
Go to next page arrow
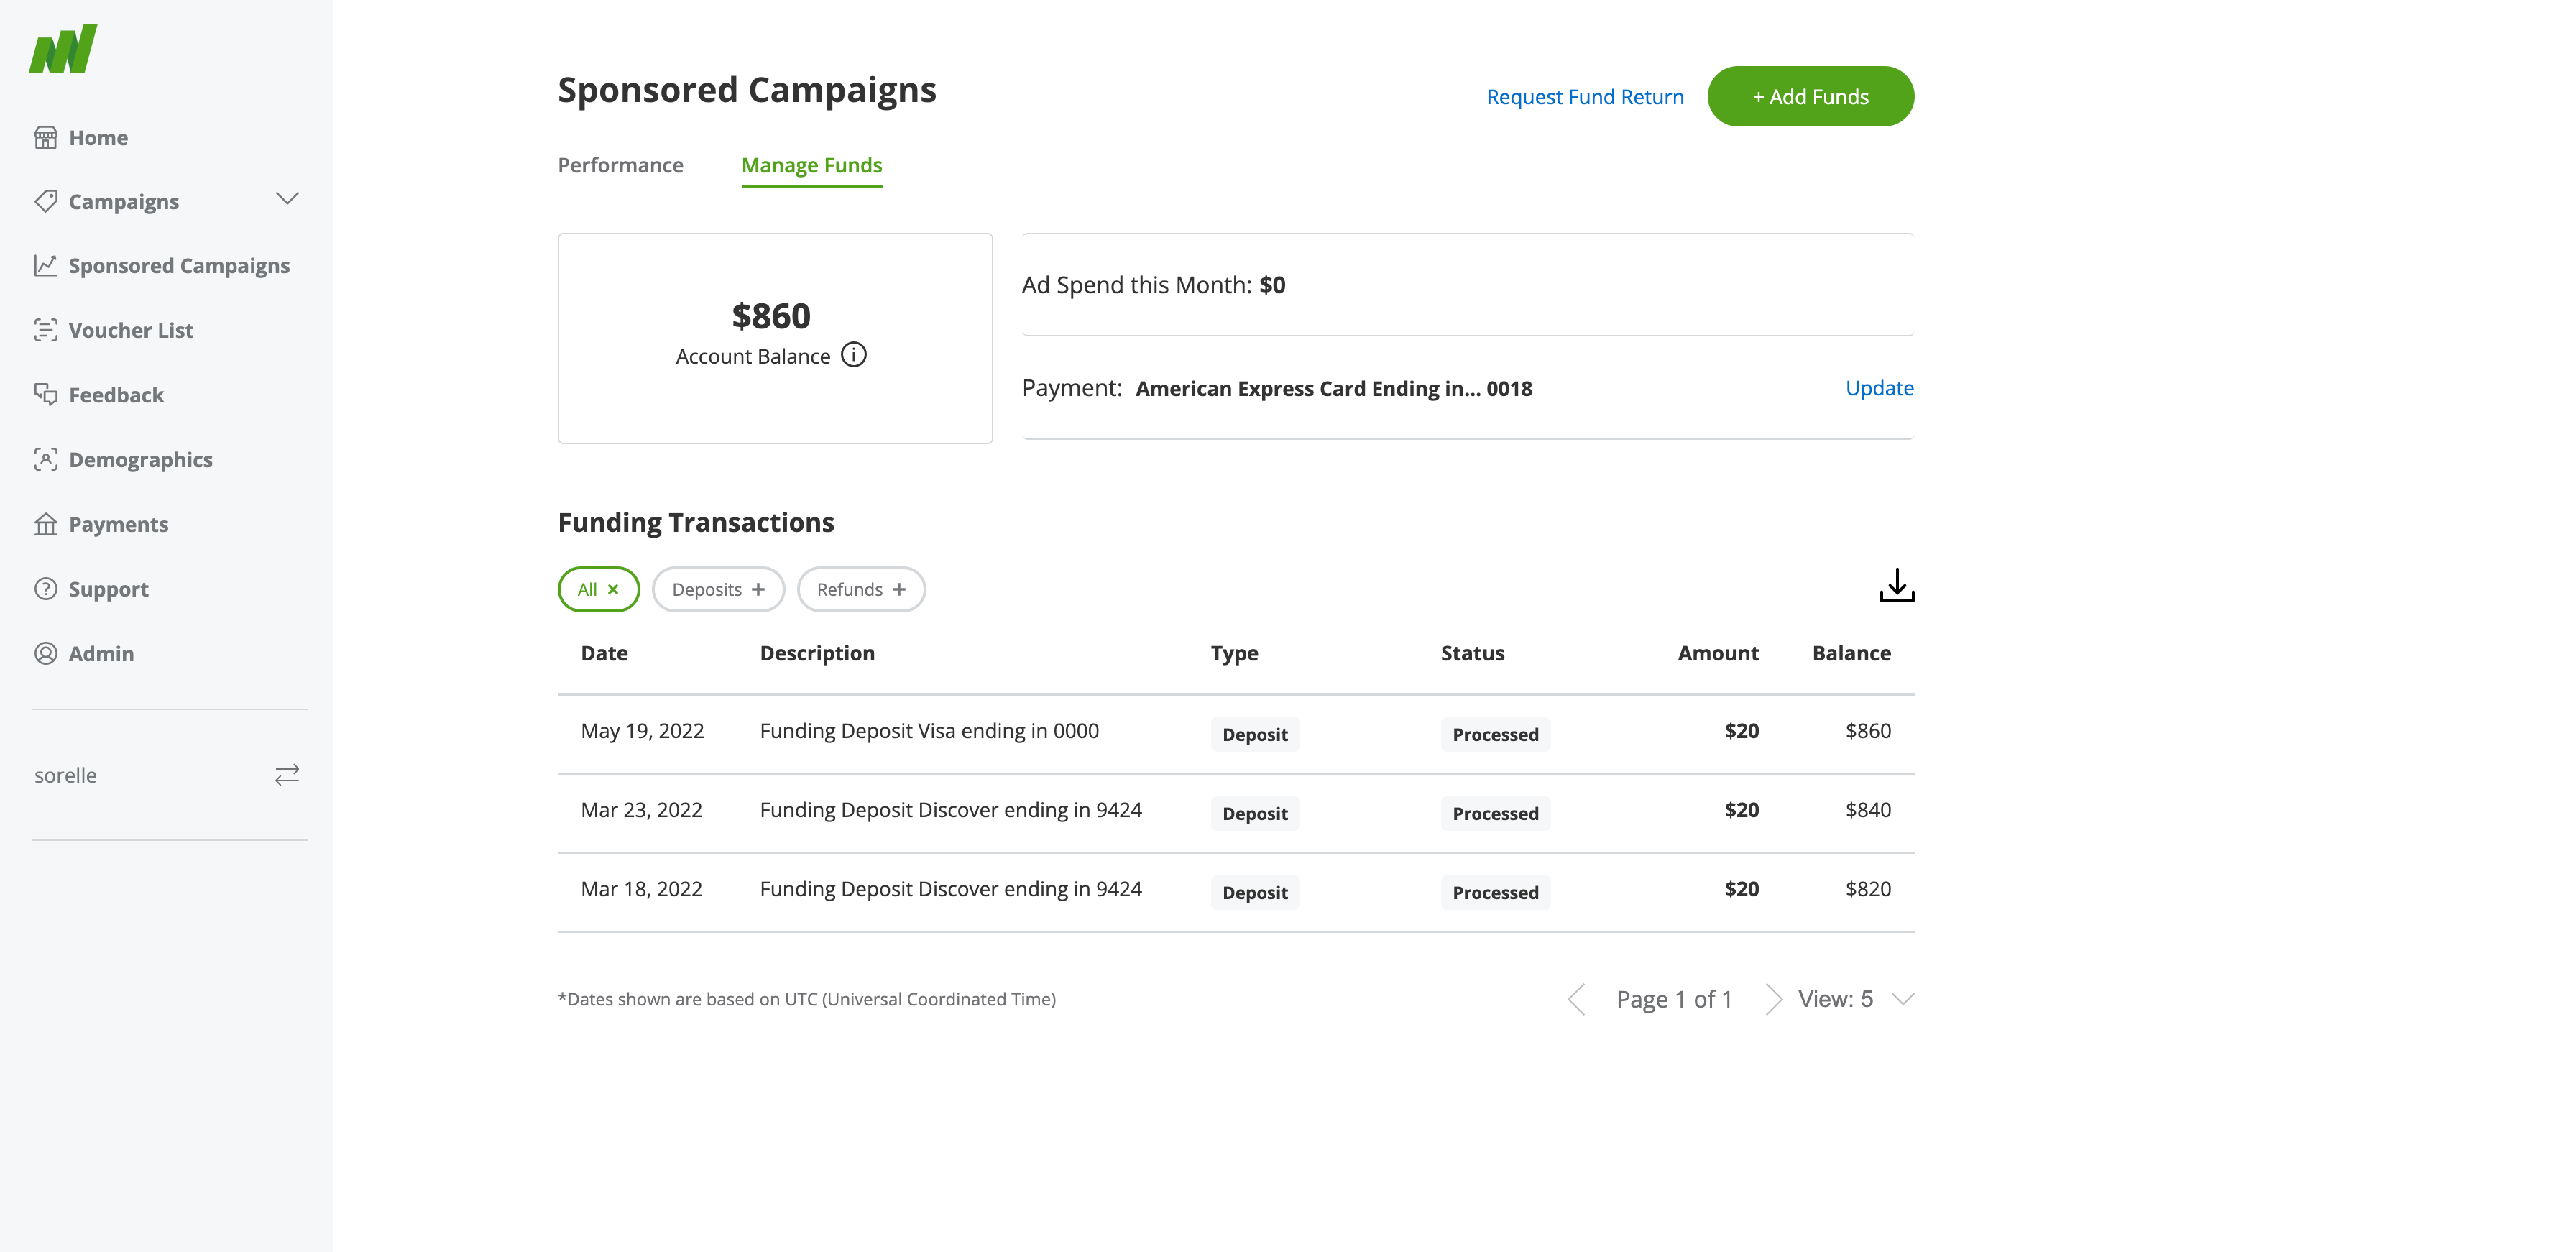tap(1773, 999)
